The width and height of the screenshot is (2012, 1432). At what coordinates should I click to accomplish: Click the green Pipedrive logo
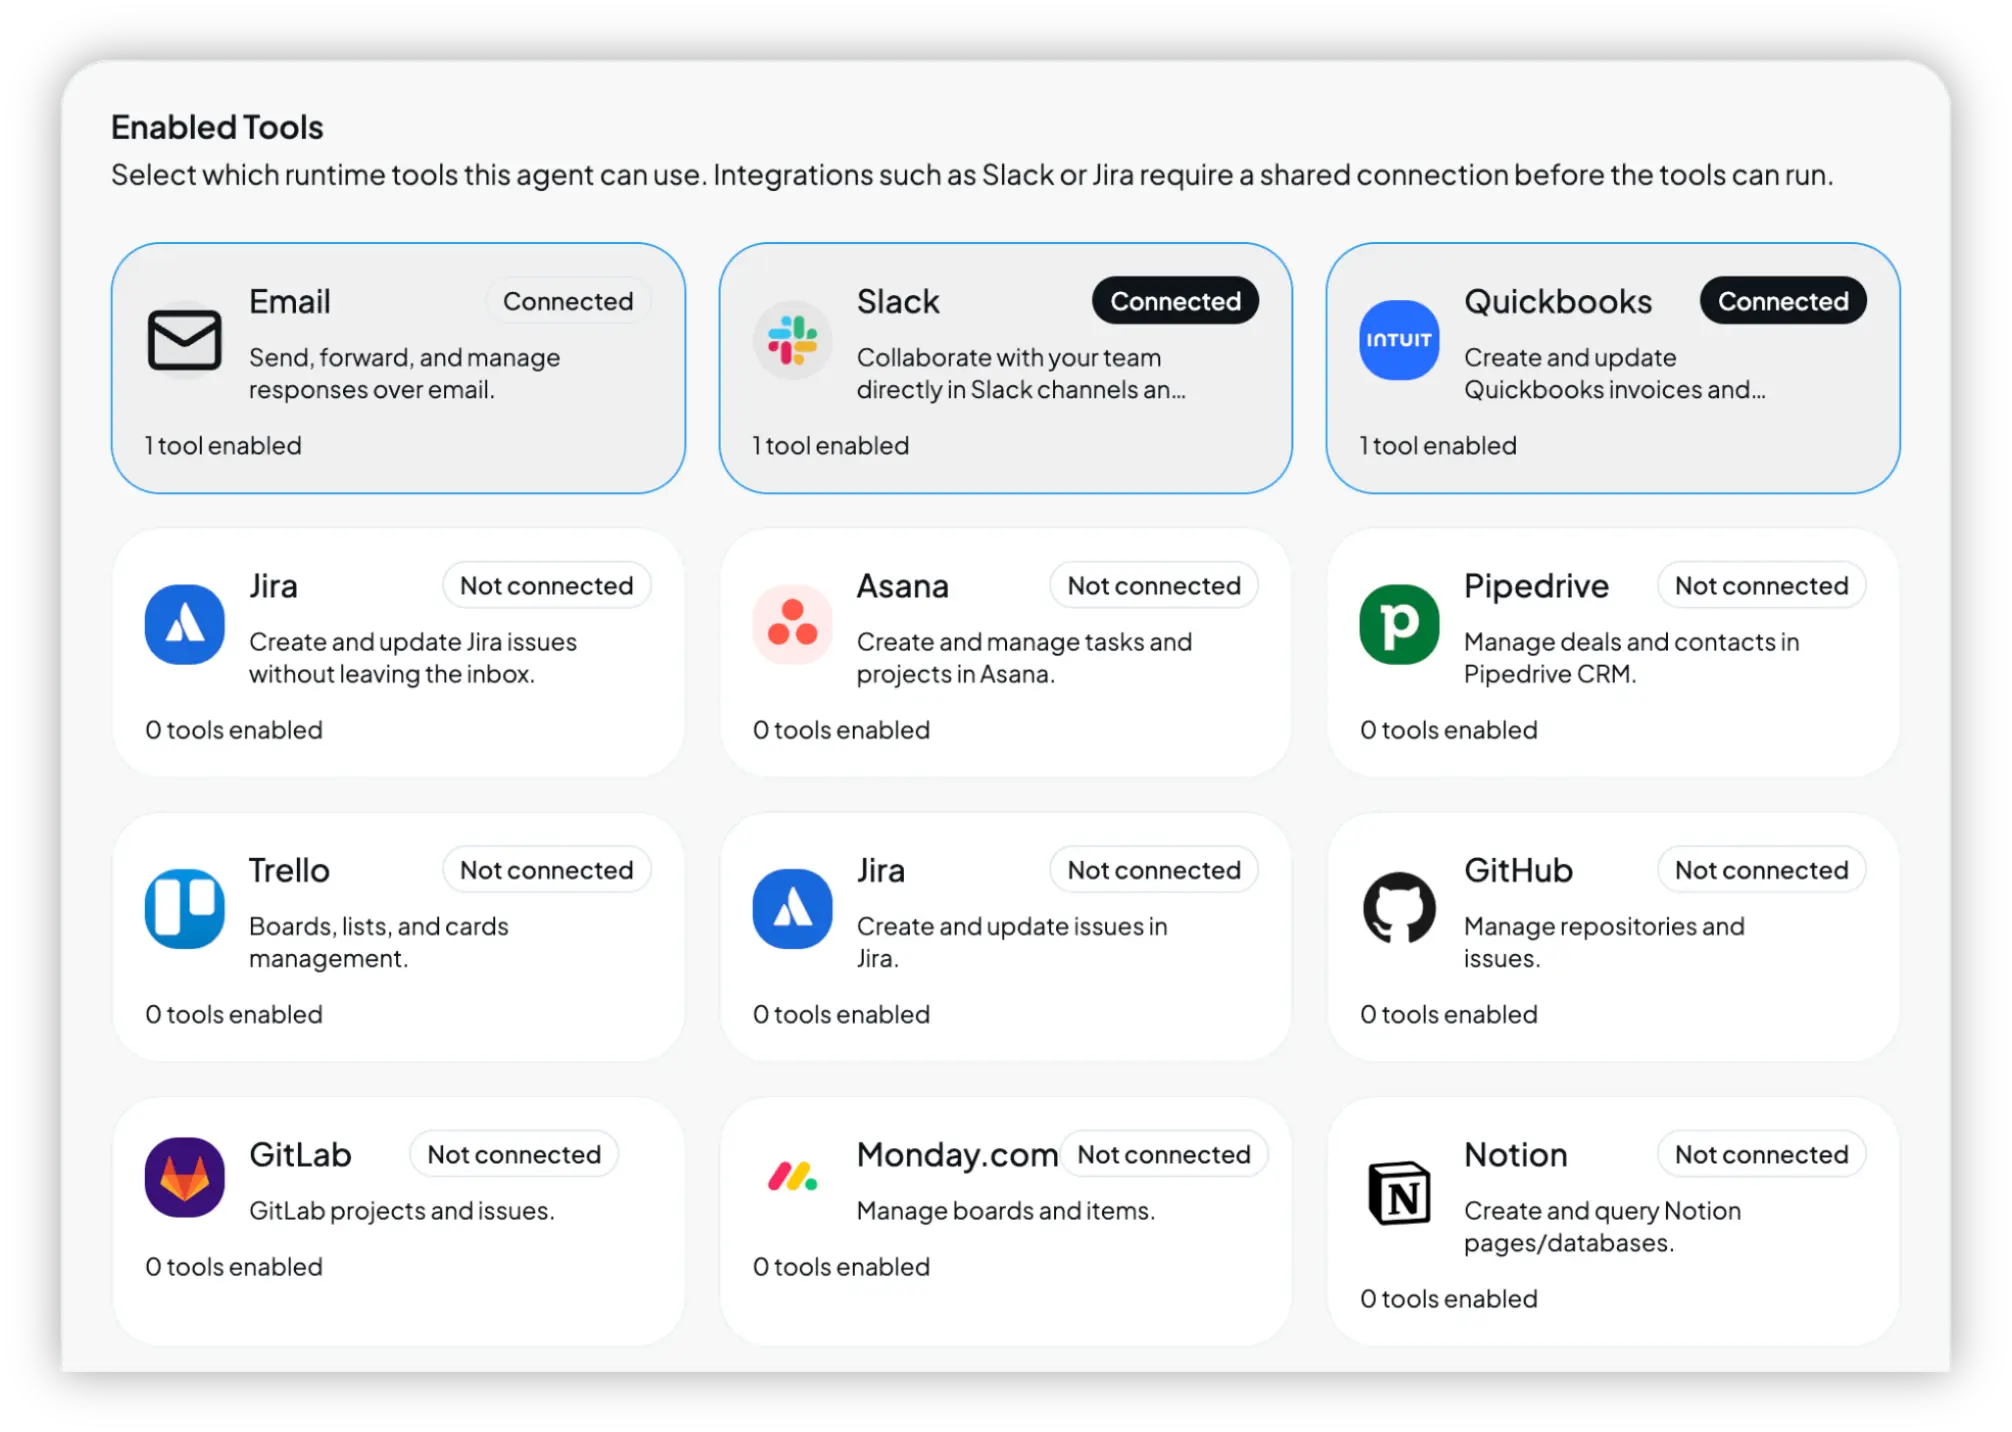[x=1399, y=624]
